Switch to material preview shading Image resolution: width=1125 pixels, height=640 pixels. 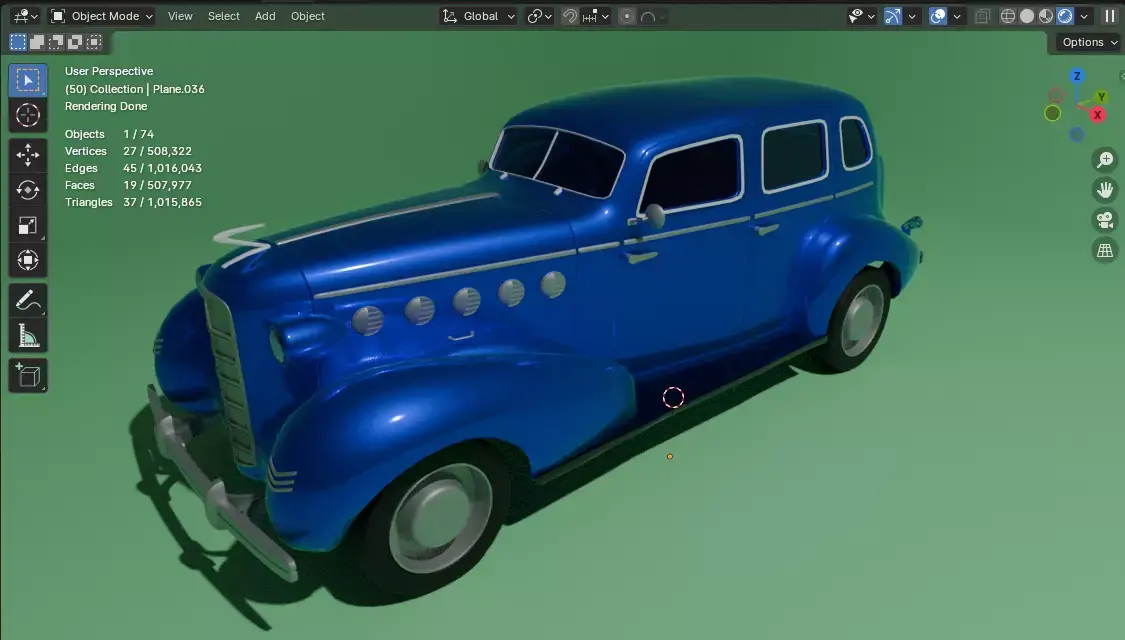pos(1046,16)
